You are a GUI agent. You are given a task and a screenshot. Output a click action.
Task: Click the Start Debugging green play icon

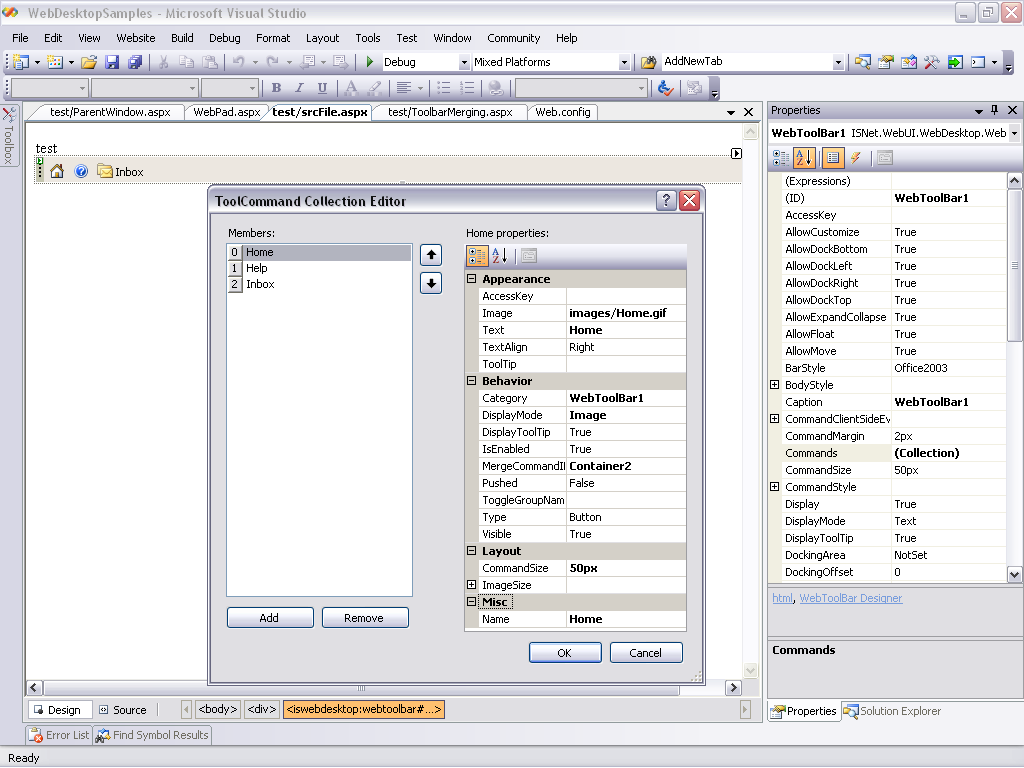(370, 62)
